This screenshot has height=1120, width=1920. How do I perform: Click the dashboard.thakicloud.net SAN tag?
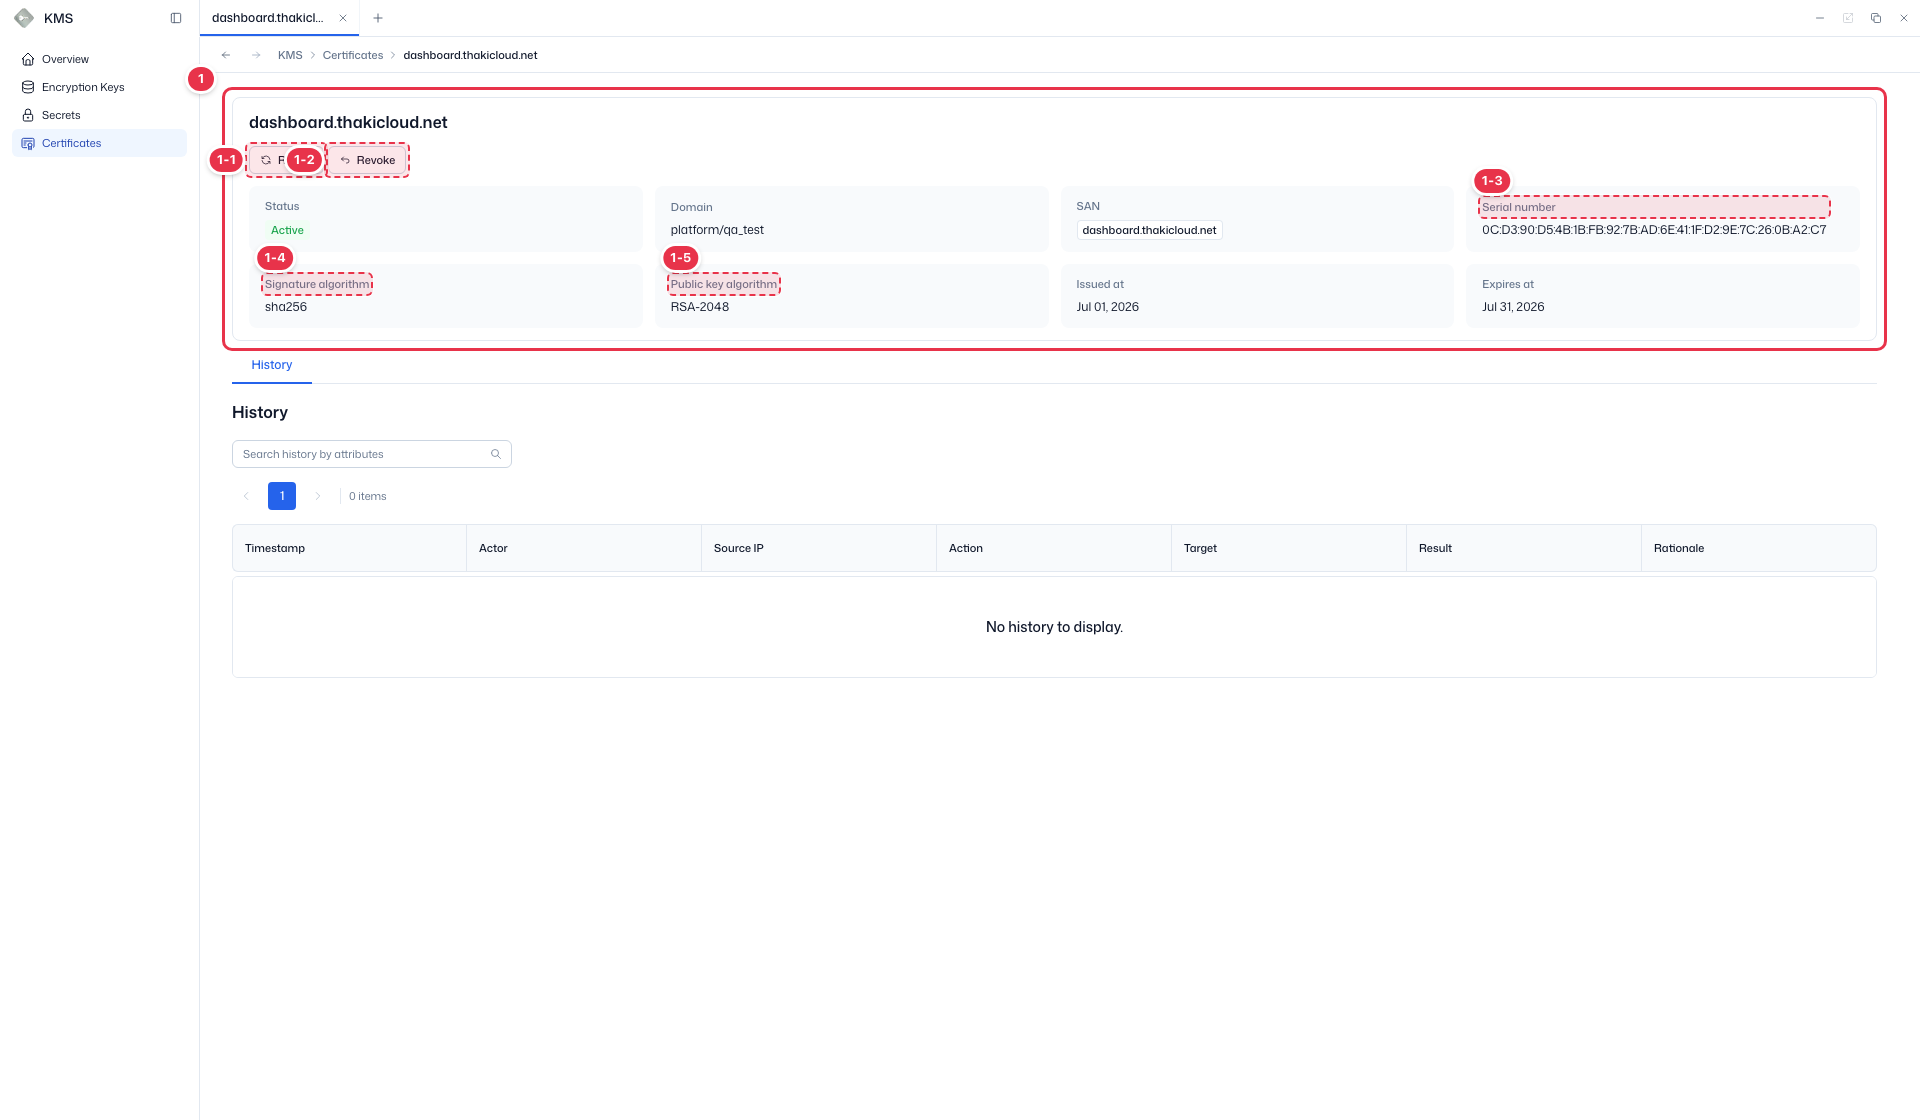1149,230
